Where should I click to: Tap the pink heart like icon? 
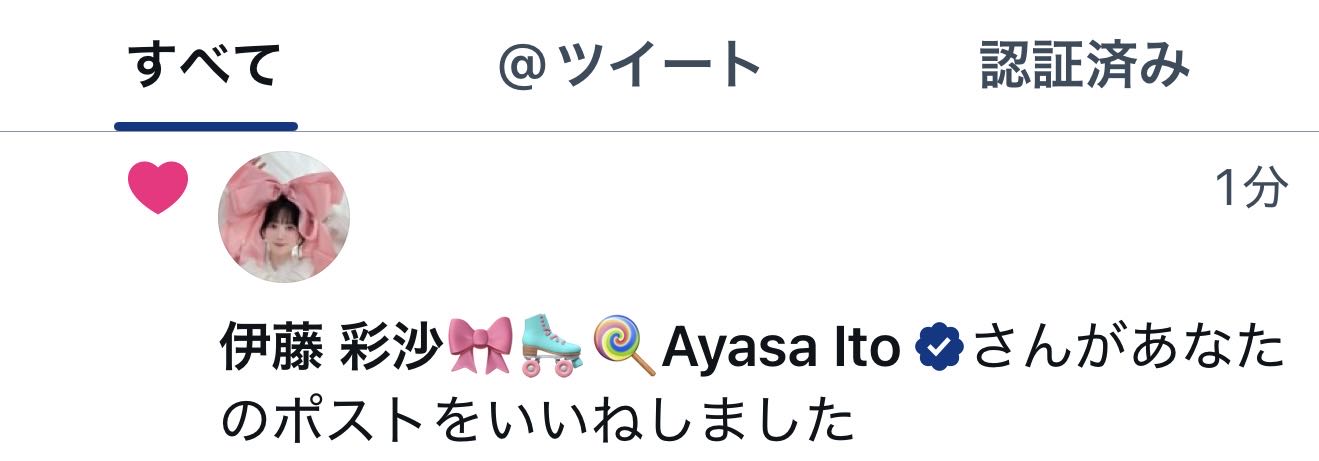click(x=159, y=189)
